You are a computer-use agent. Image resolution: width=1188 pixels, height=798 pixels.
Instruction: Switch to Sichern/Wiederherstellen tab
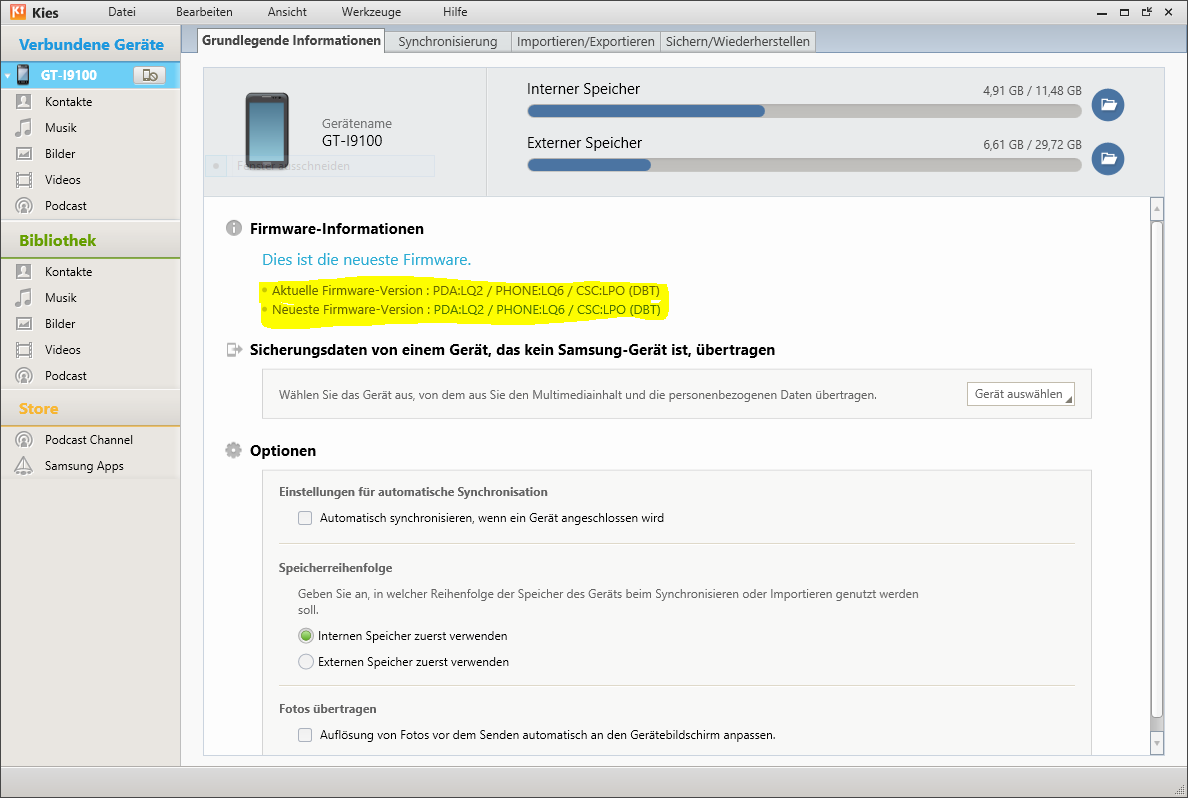coord(738,42)
